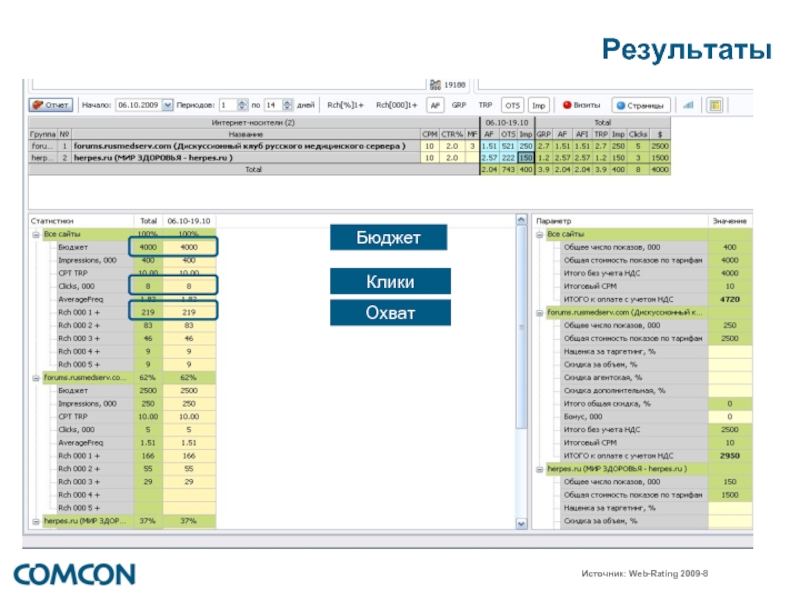
Task: Click the Параметр column header
Action: [620, 221]
